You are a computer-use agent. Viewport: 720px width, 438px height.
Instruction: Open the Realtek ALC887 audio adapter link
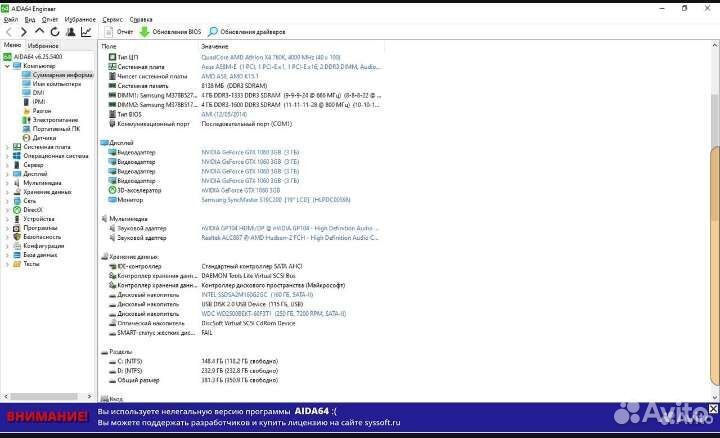[290, 238]
